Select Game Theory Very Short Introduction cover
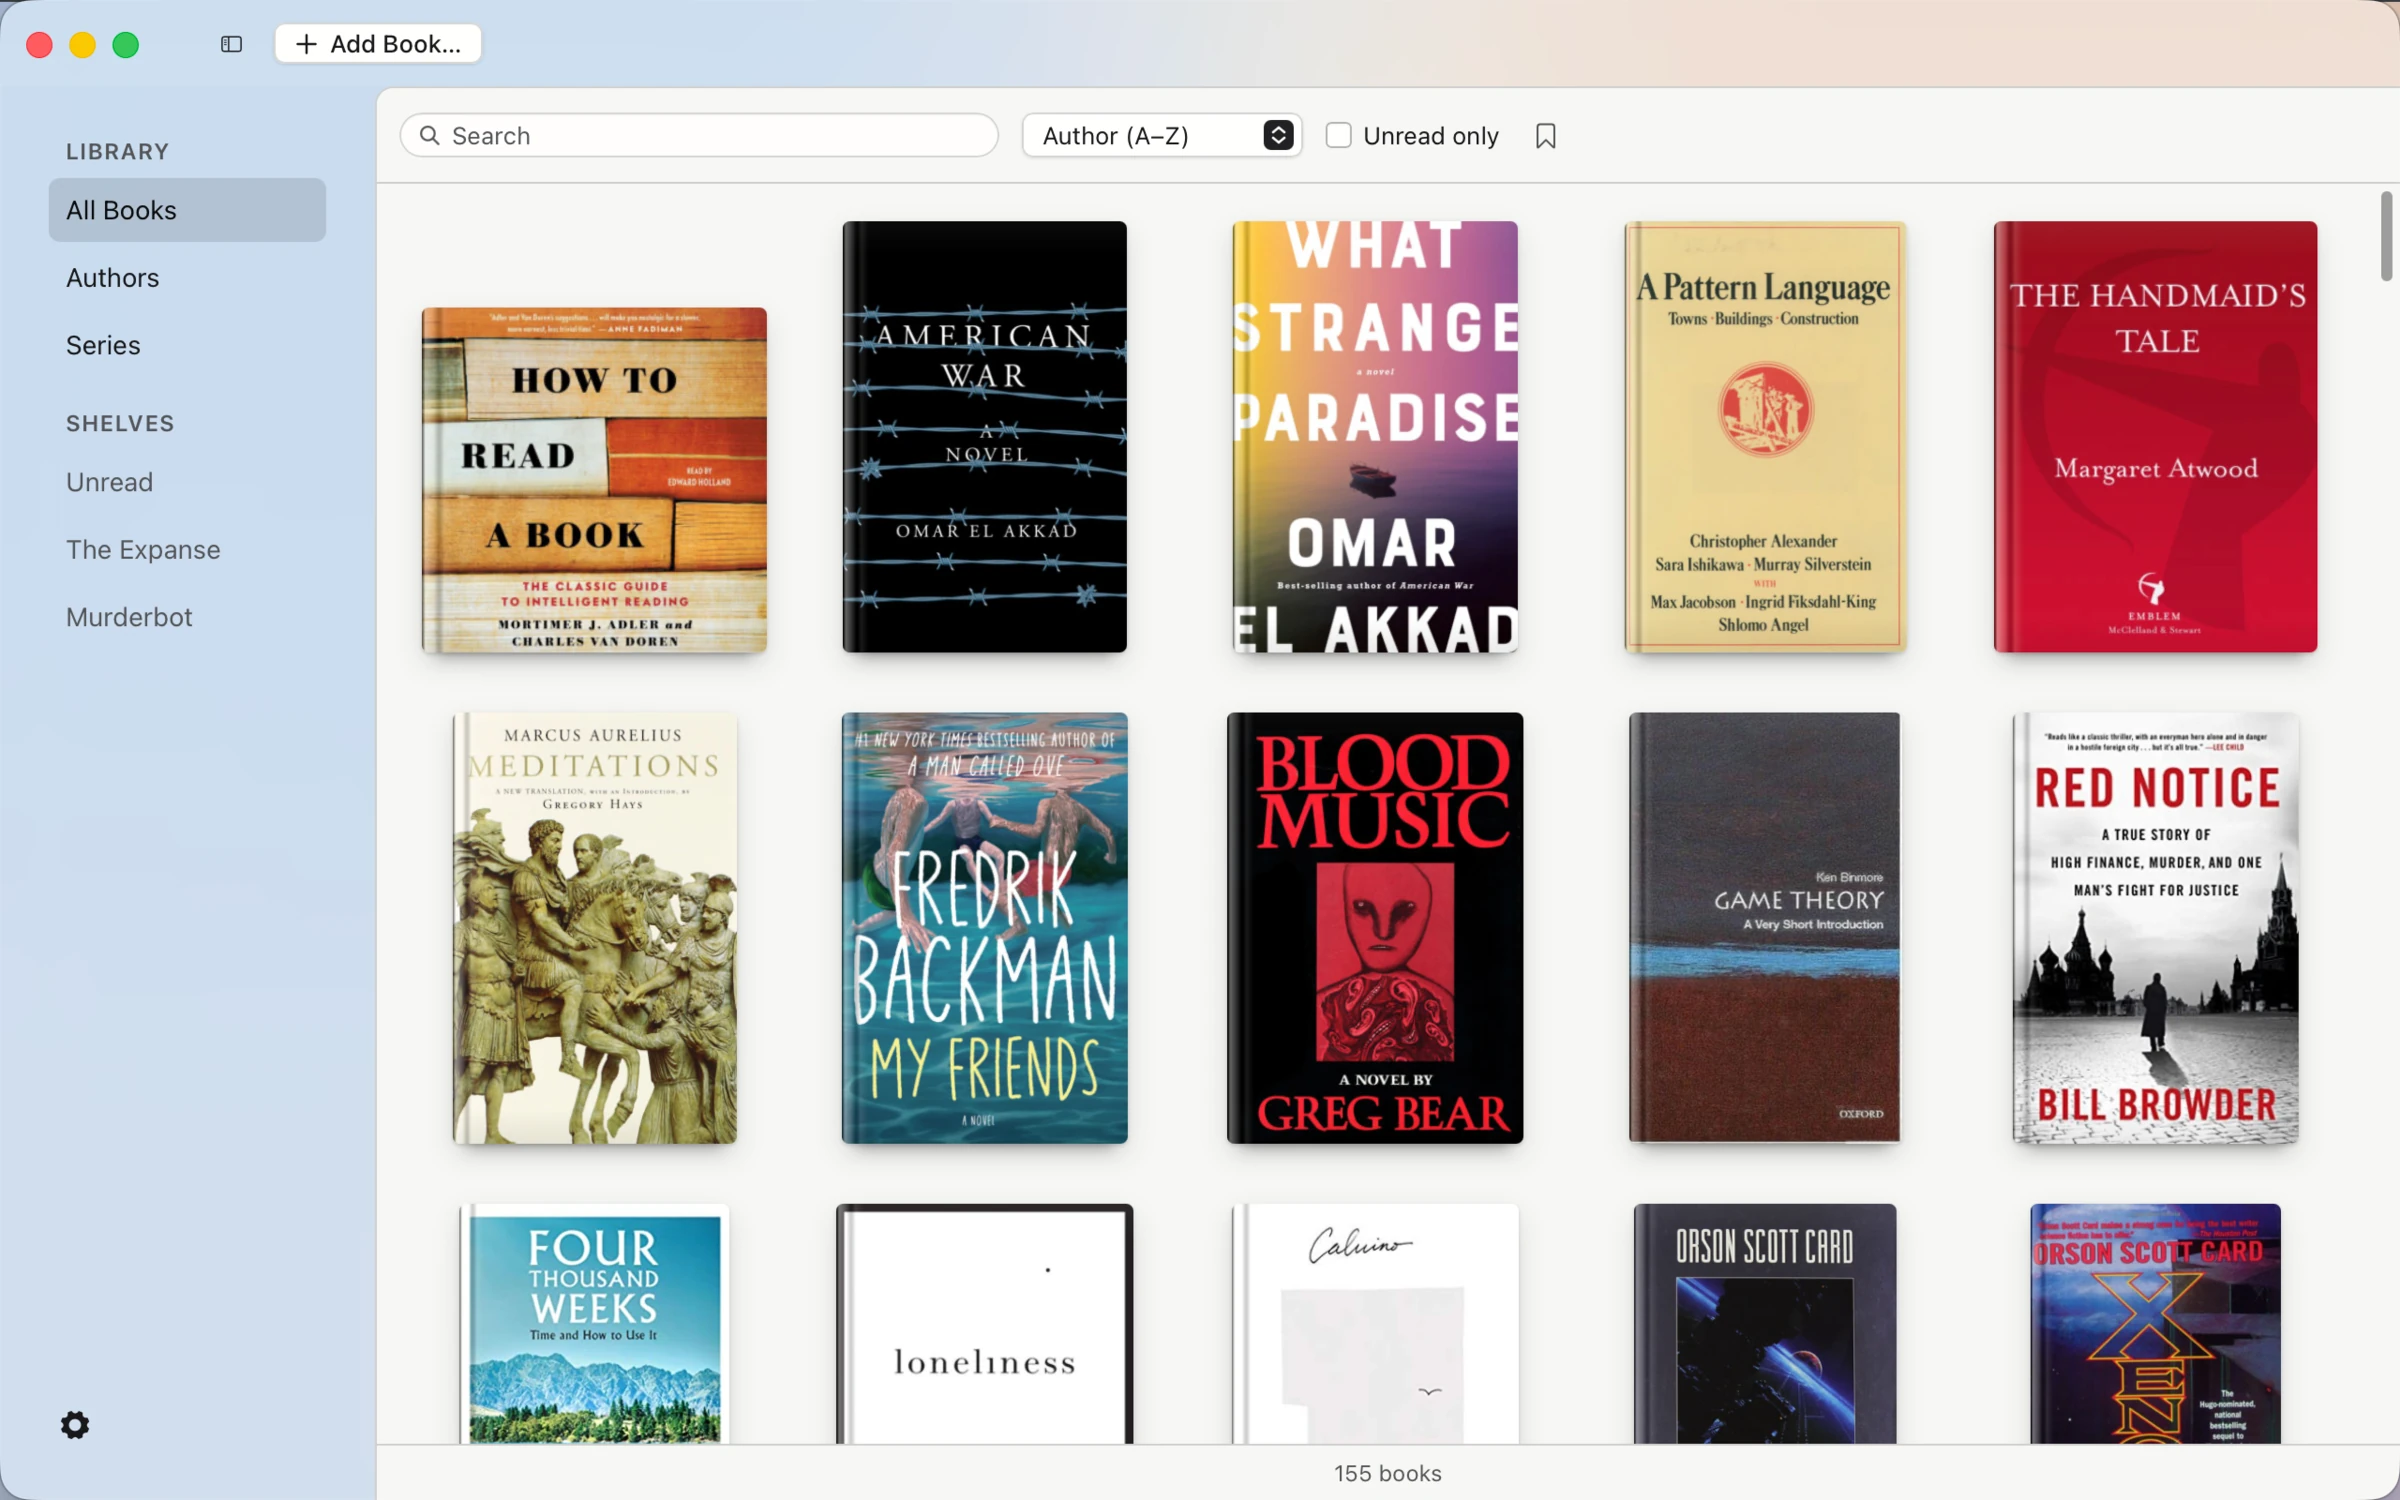 1764,928
